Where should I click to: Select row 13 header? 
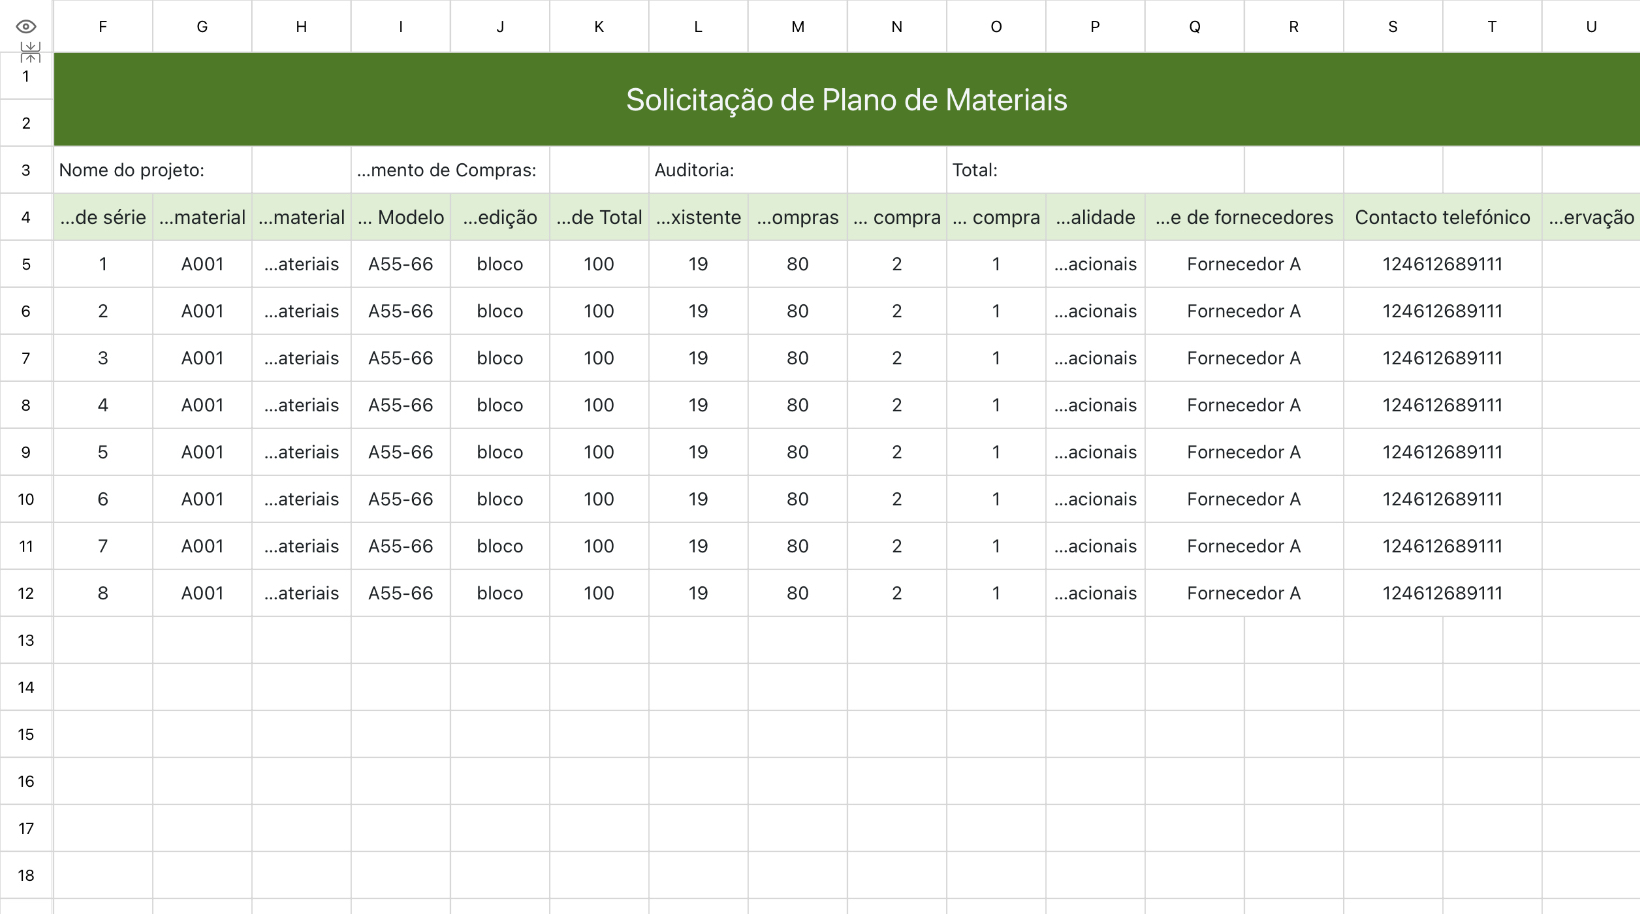point(26,640)
